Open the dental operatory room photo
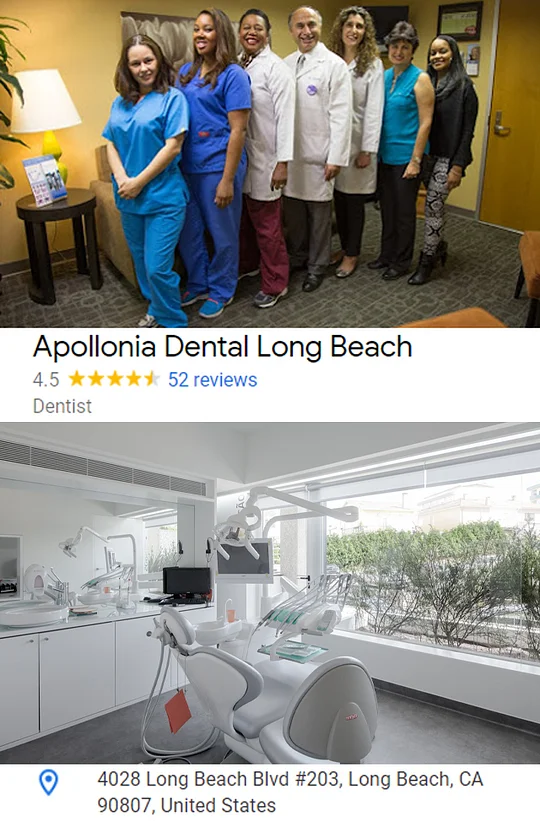The height and width of the screenshot is (821, 540). 270,593
